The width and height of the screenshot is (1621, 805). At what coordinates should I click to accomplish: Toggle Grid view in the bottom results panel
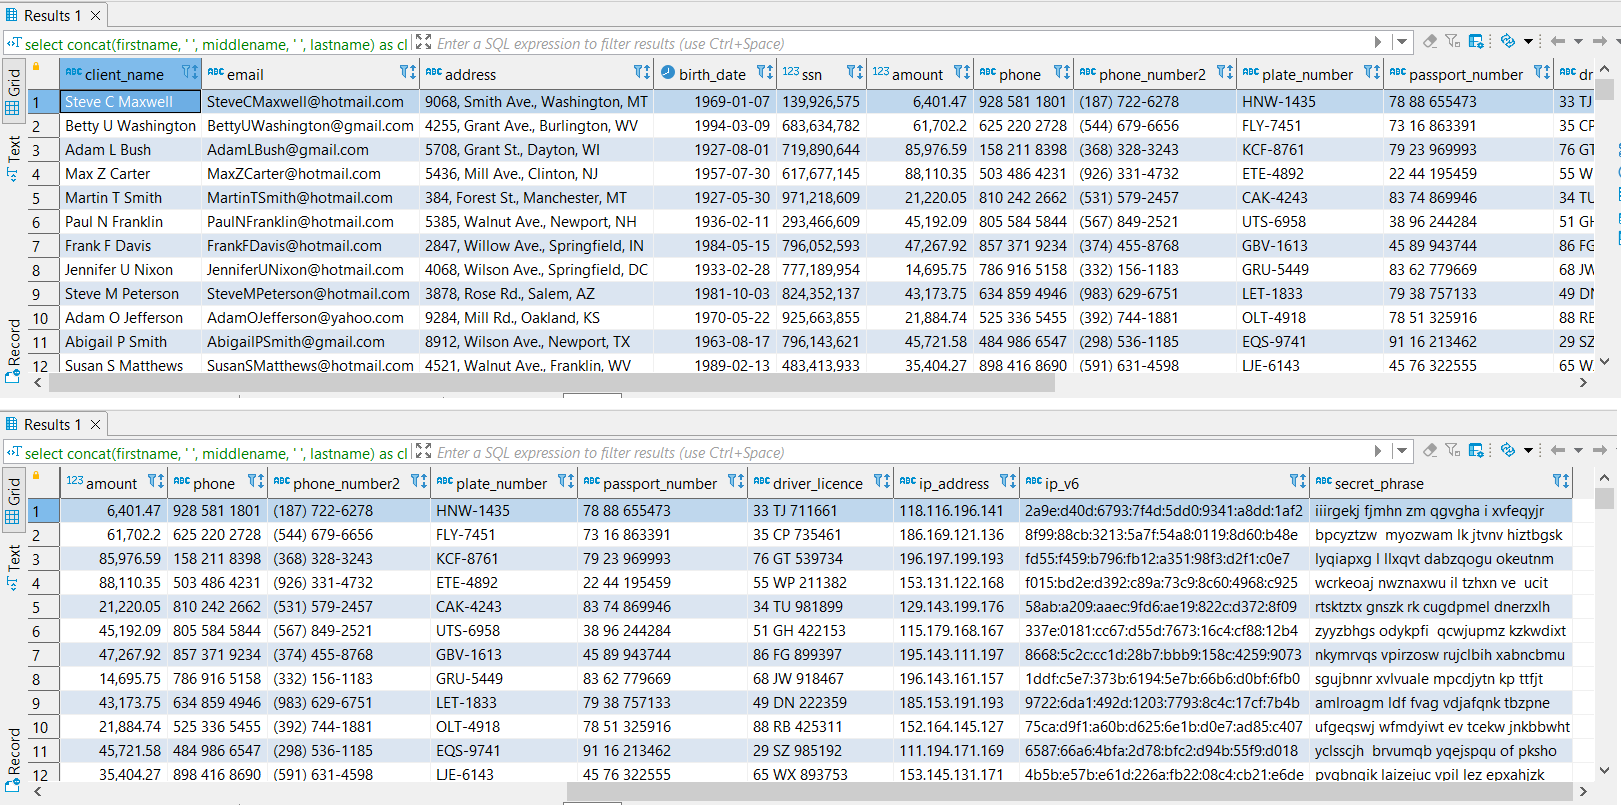coord(14,500)
